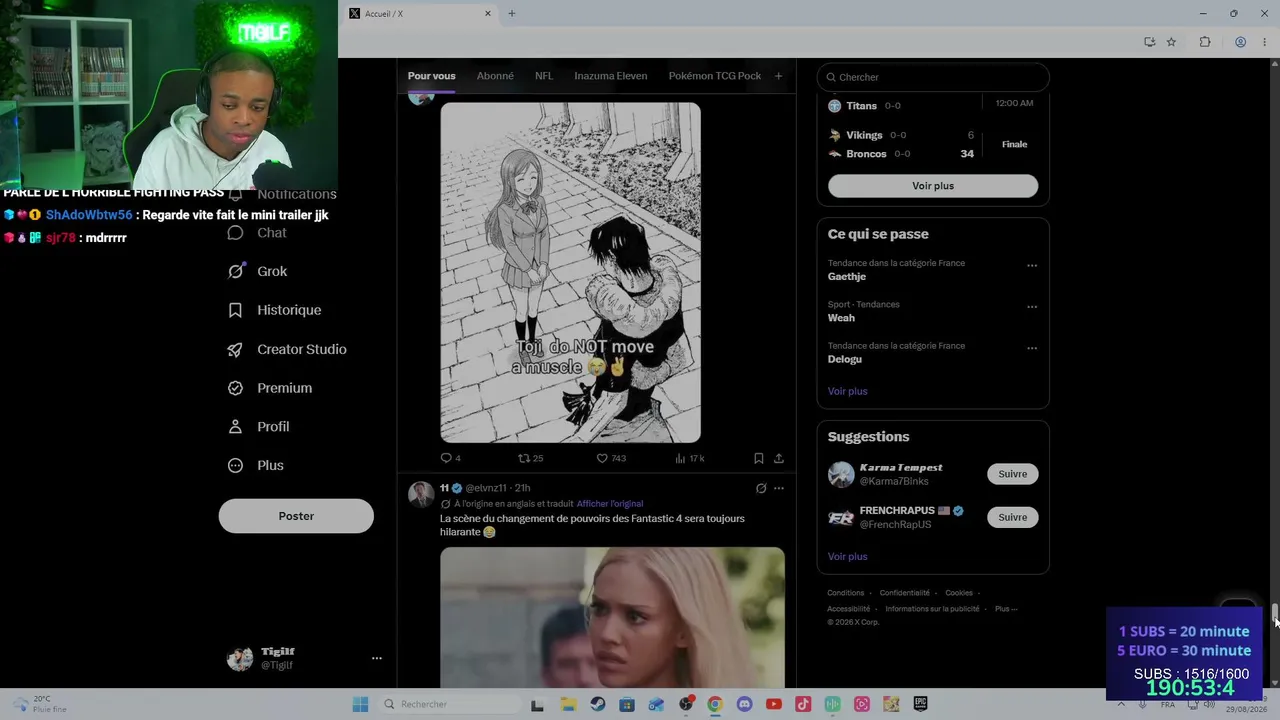Click Voir plus under Ce qui se passe
Screen dimensions: 1280x720
click(x=848, y=391)
